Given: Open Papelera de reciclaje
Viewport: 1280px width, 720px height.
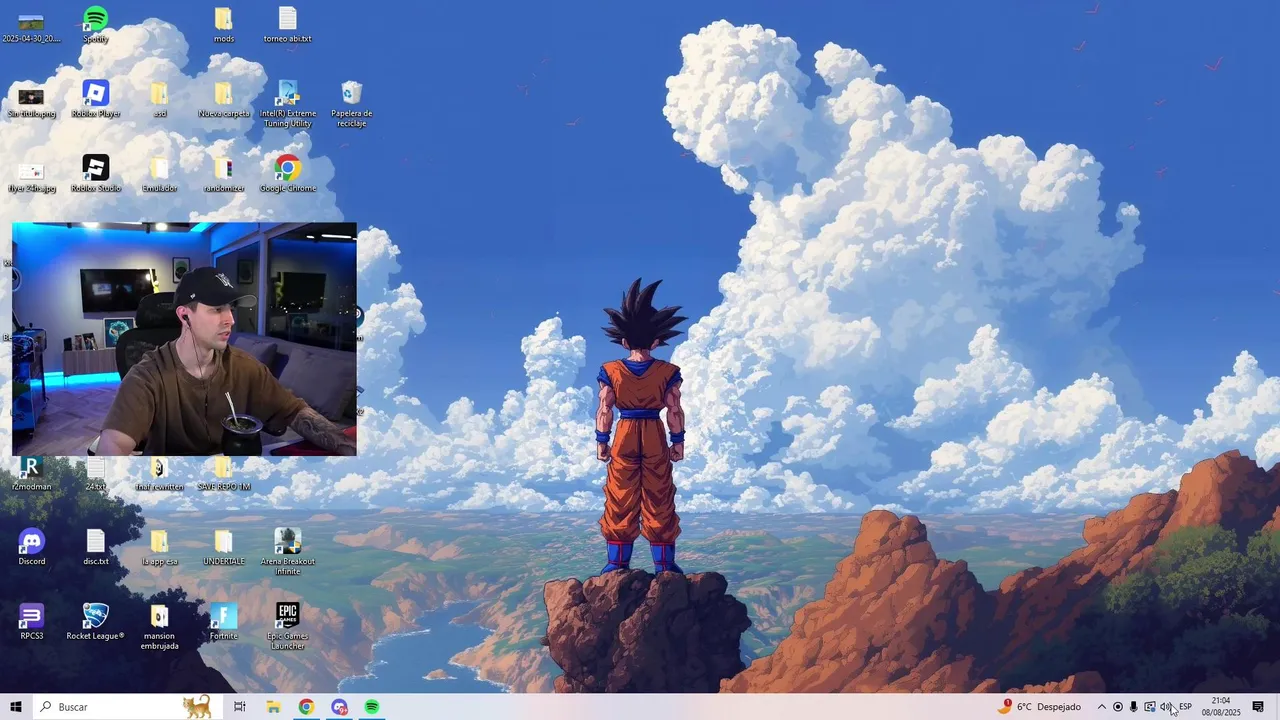Looking at the screenshot, I should [x=351, y=104].
